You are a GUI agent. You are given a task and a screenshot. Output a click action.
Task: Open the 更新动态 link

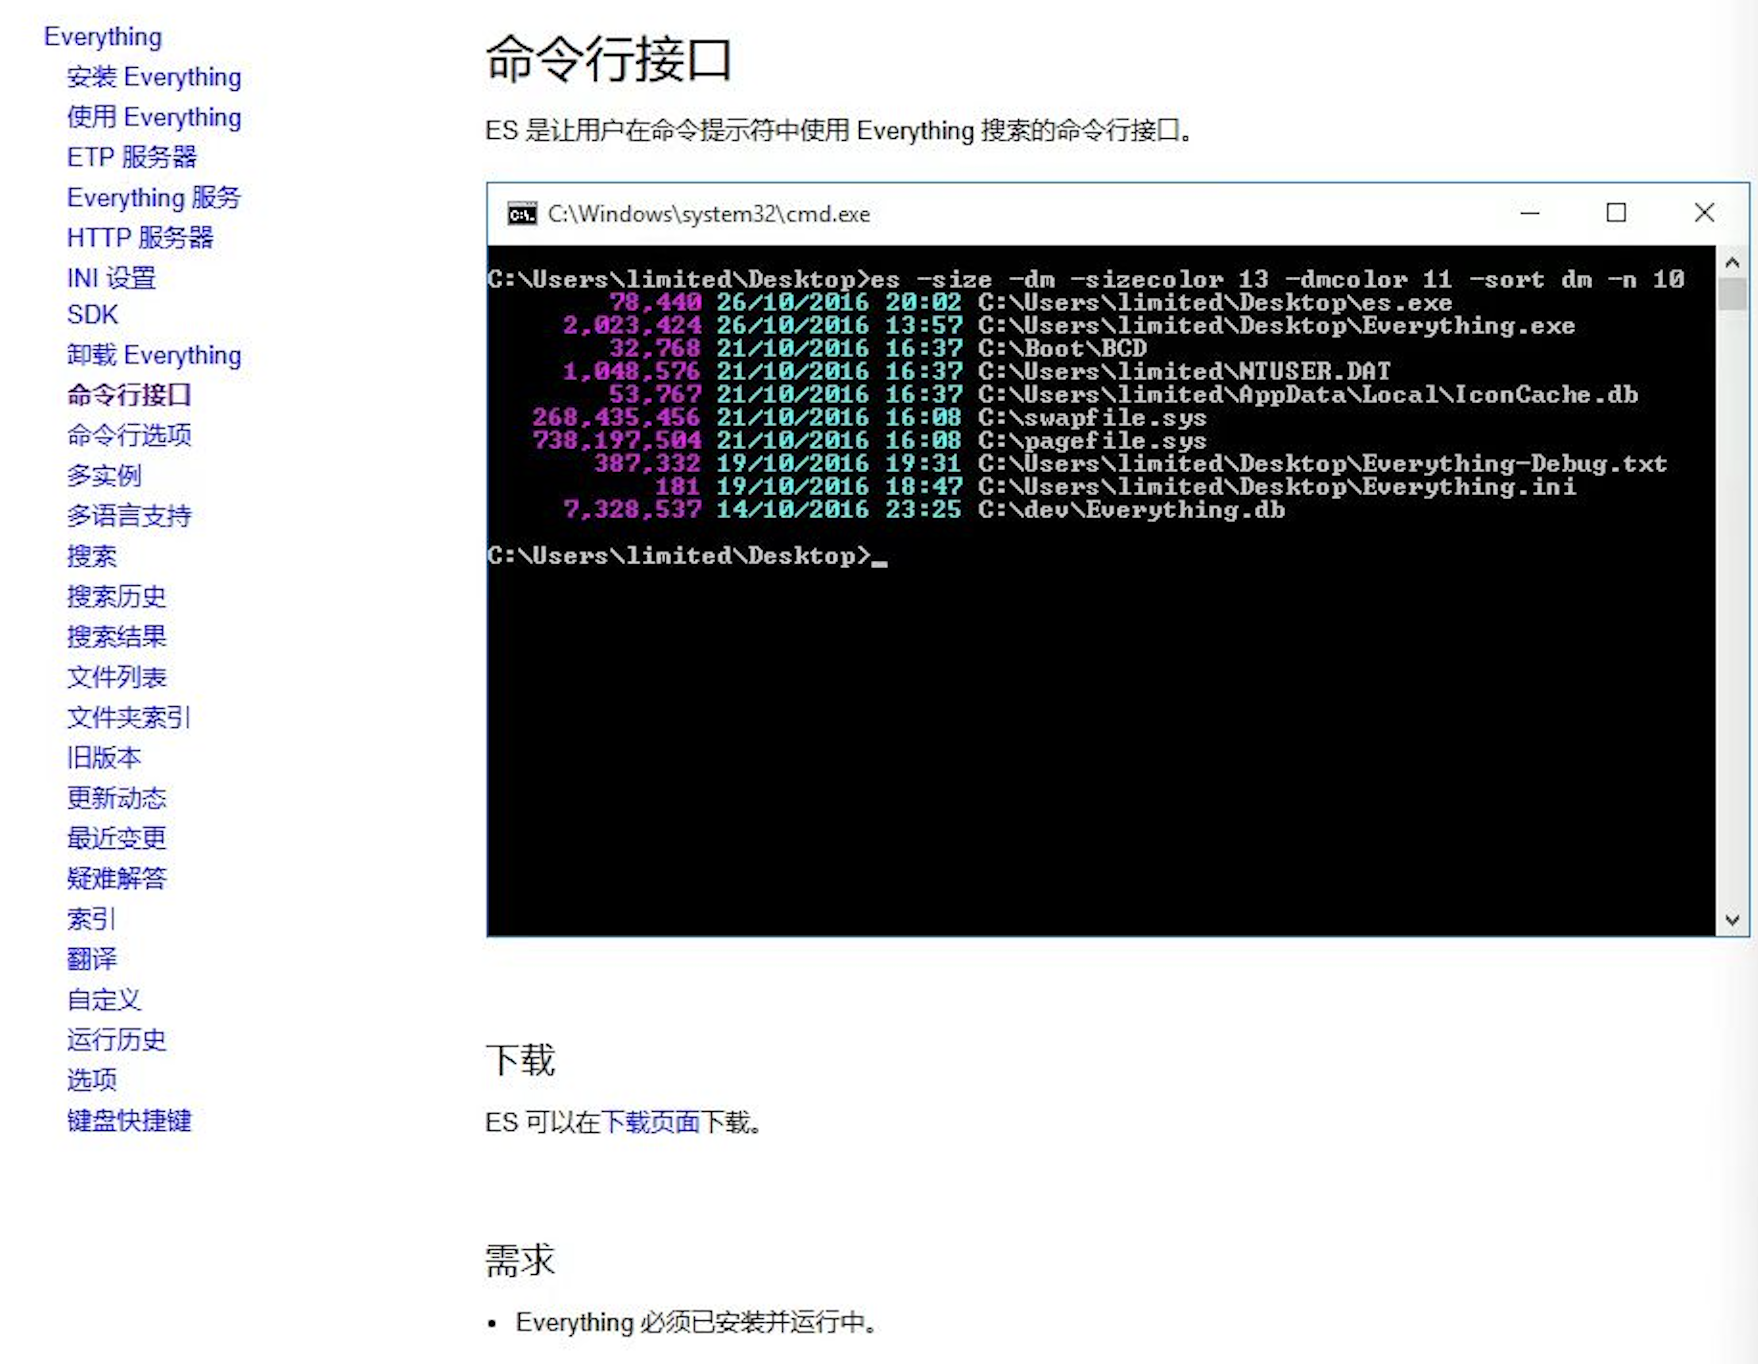[x=116, y=798]
